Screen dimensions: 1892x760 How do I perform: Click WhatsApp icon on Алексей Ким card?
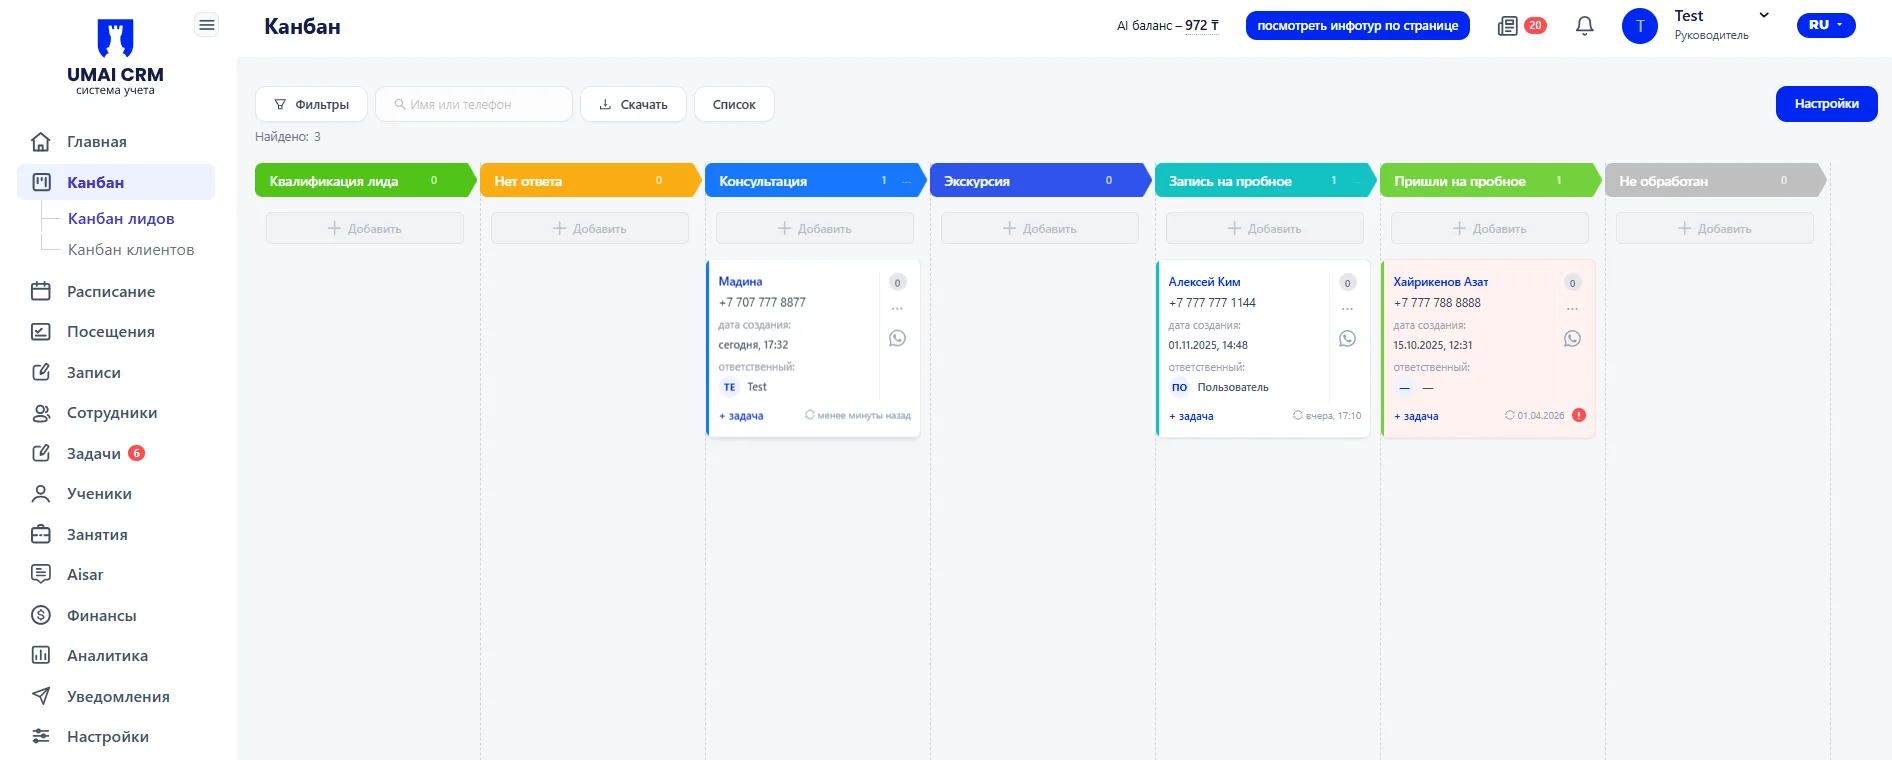(1347, 339)
